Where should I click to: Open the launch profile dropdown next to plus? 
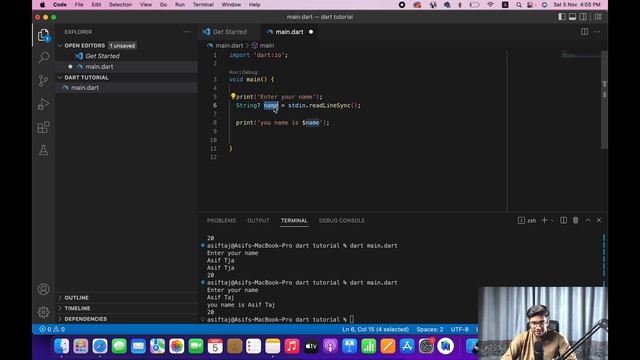(x=552, y=220)
